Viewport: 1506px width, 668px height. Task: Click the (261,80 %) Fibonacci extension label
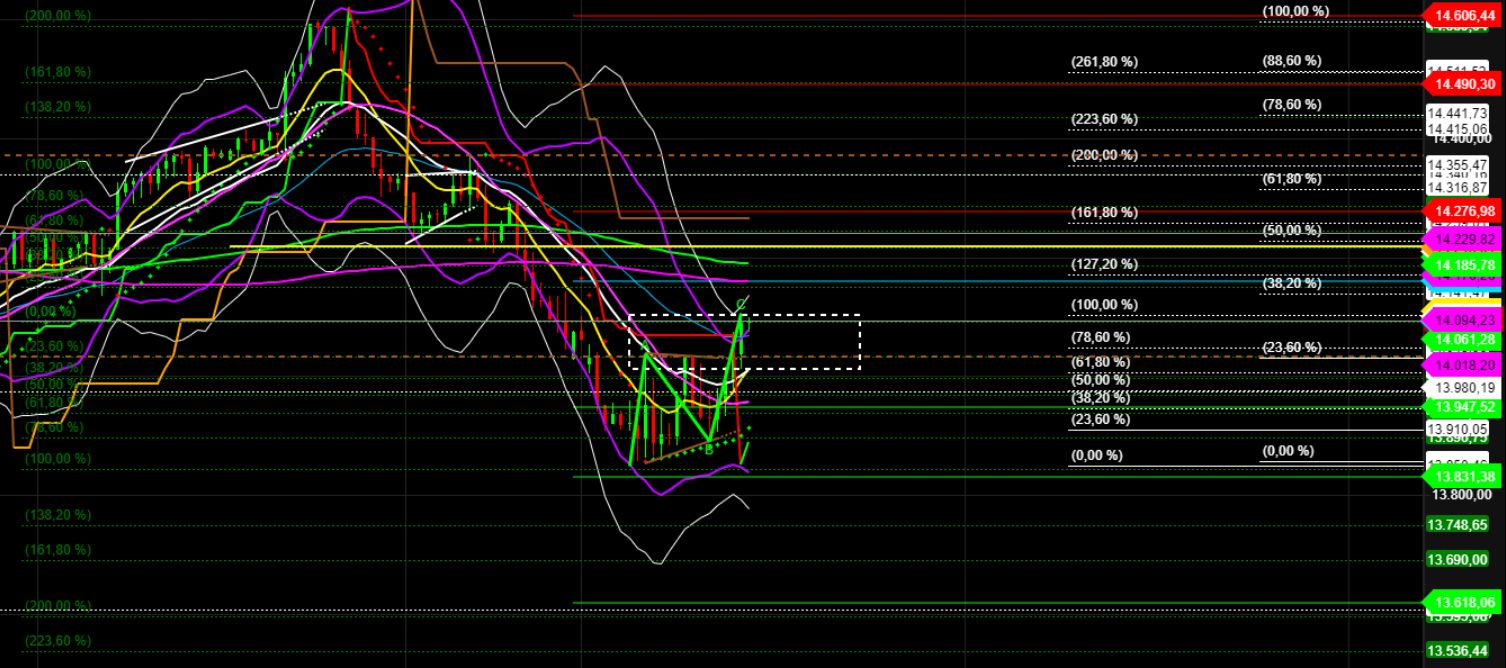pyautogui.click(x=1104, y=61)
